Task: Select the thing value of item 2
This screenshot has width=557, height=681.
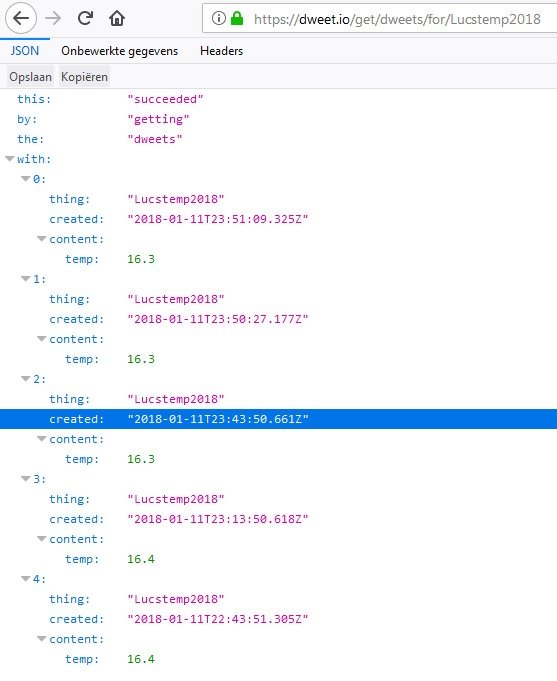Action: tap(176, 399)
